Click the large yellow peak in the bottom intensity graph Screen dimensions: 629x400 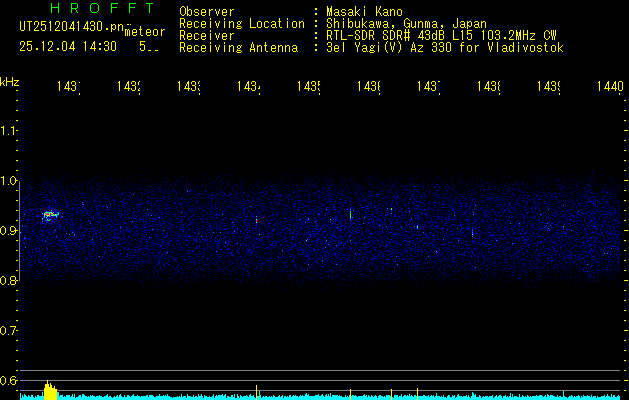click(50, 390)
